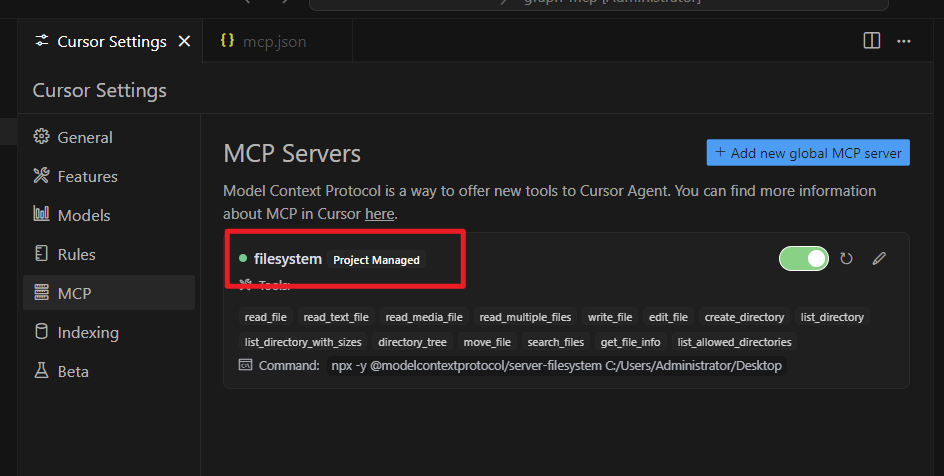Click the get_file_info tool tag
The image size is (944, 476).
point(630,342)
